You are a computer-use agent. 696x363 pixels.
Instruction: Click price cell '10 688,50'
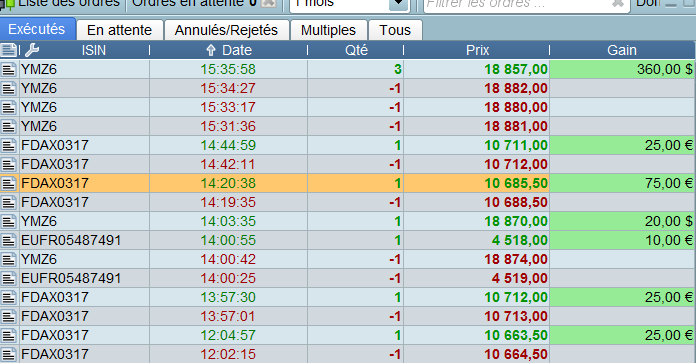click(x=477, y=202)
